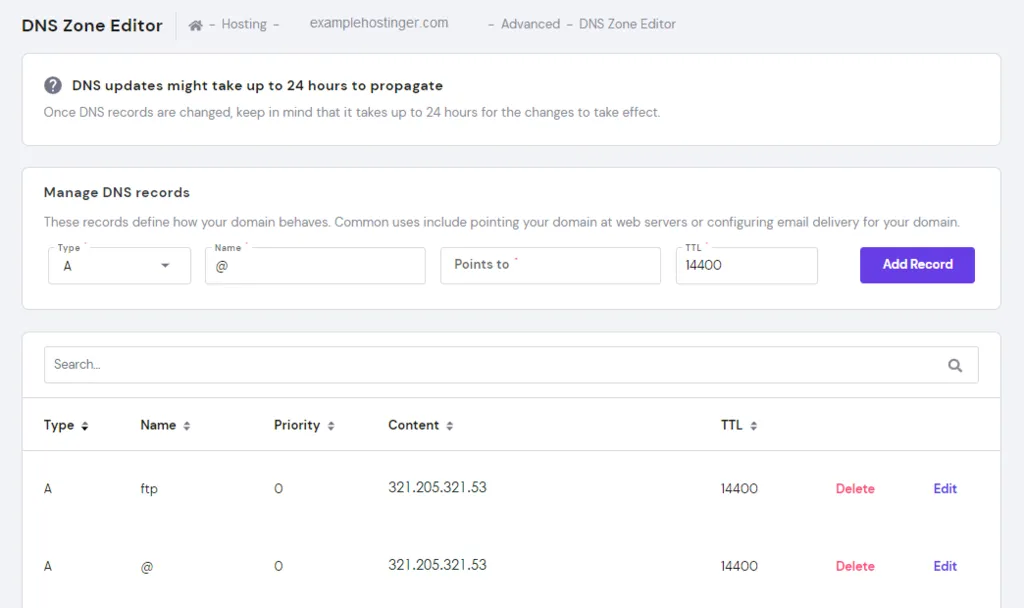This screenshot has height=608, width=1024.
Task: Delete the @ A record
Action: (855, 566)
